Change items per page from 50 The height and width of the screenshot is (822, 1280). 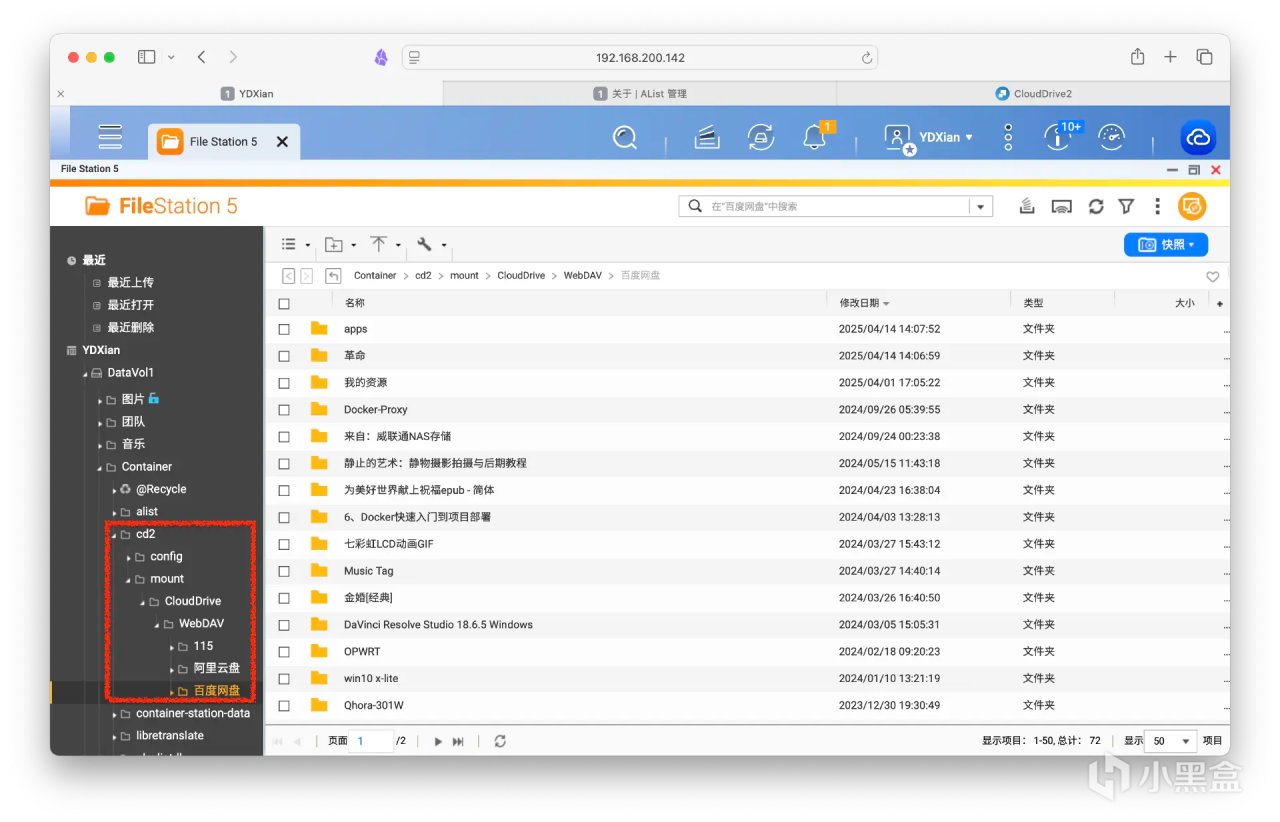coord(1170,741)
